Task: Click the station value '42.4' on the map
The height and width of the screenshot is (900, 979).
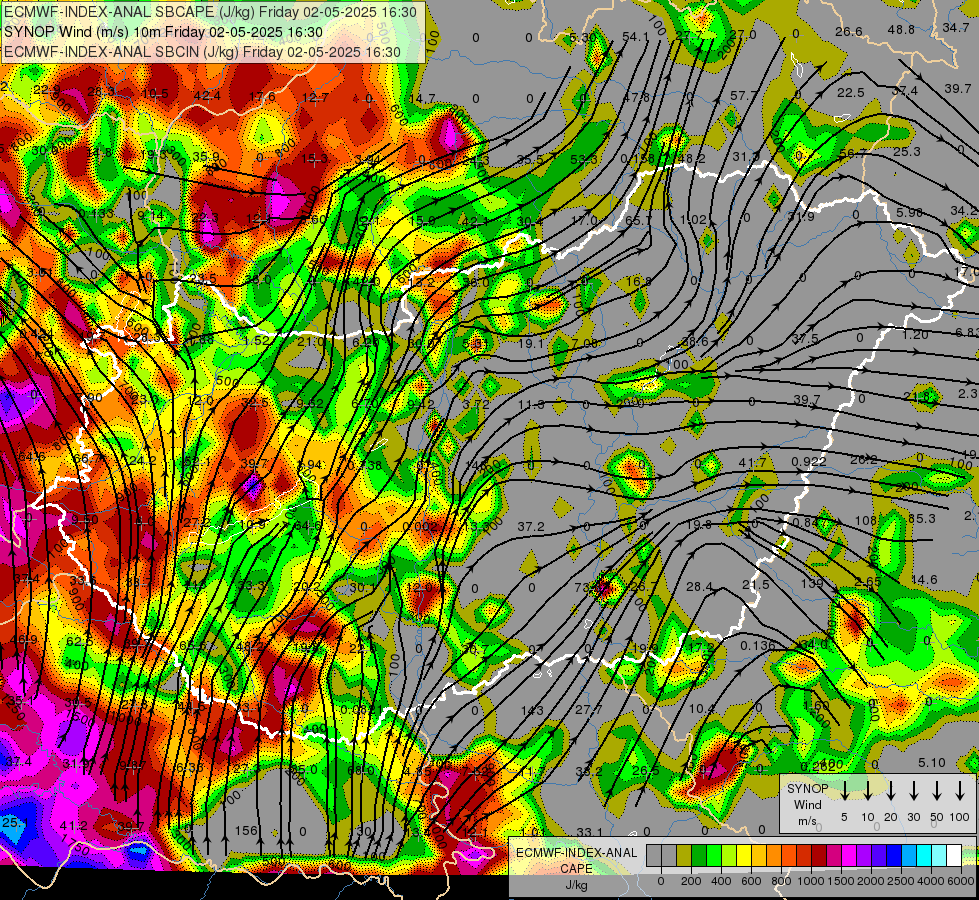Action: 207,96
